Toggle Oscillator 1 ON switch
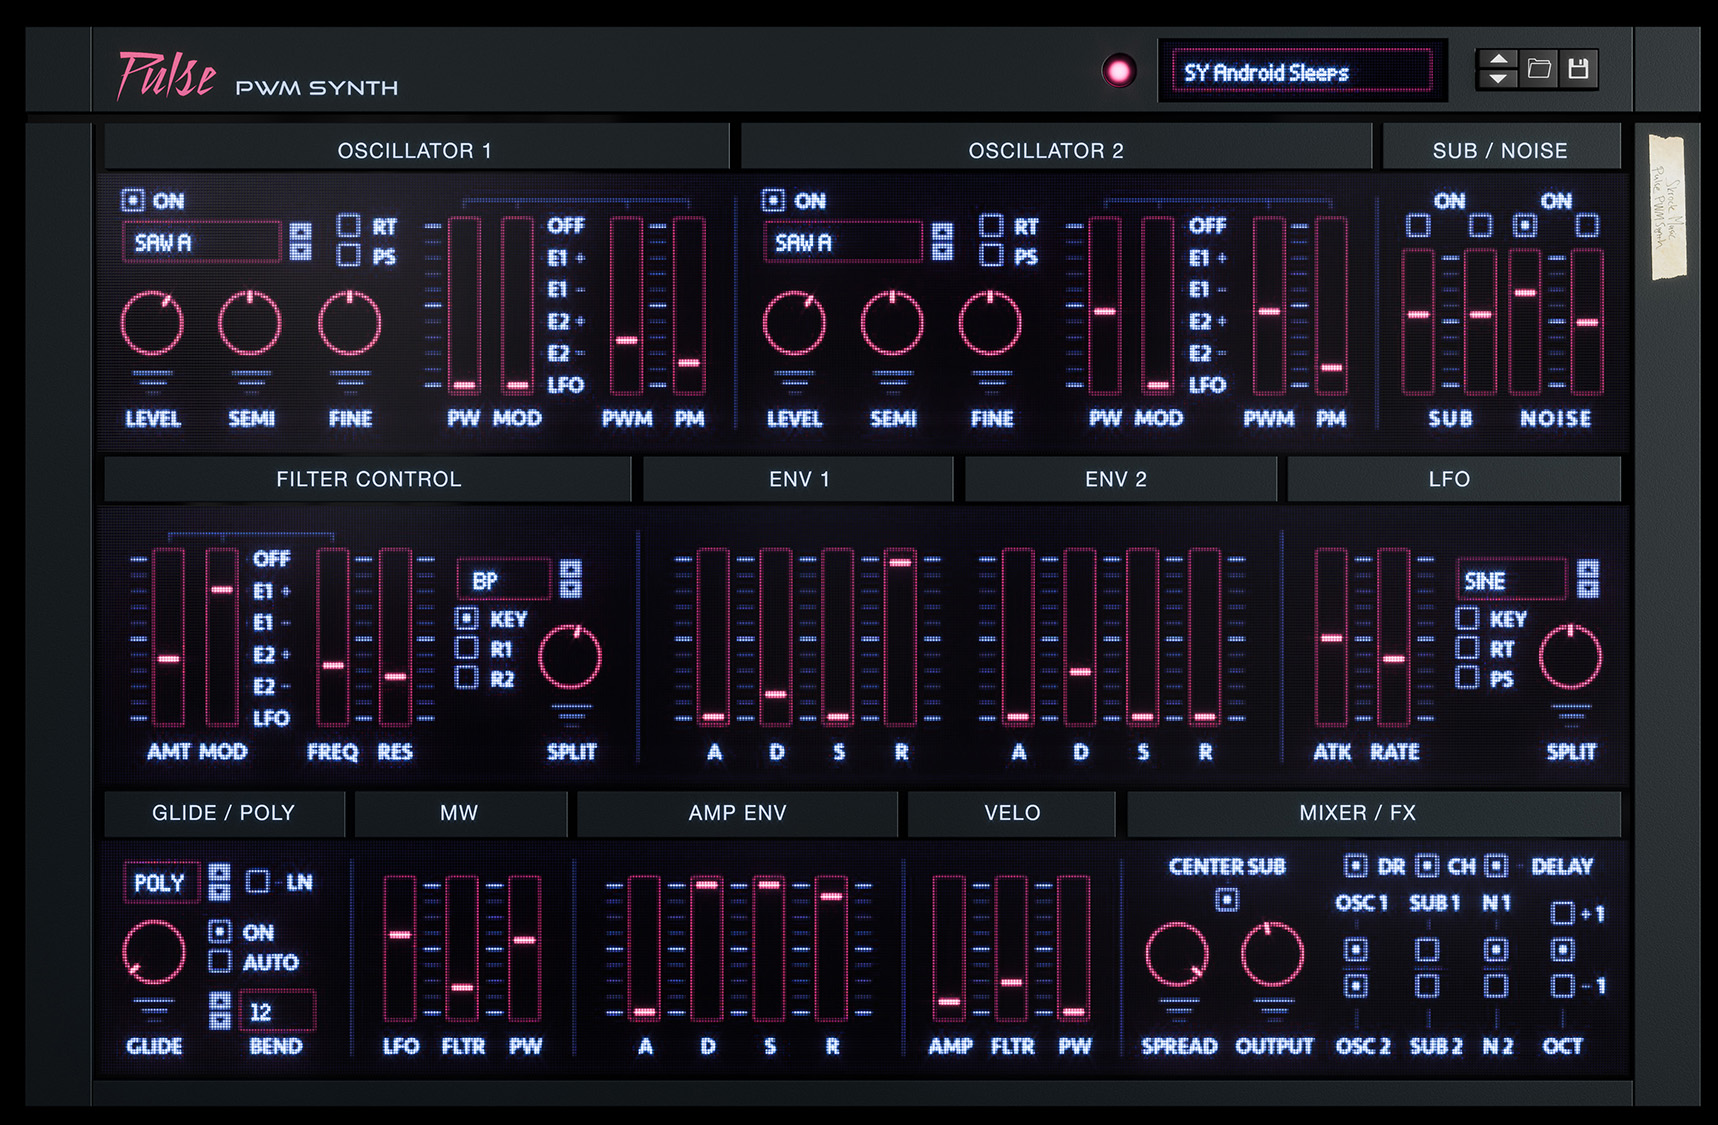The height and width of the screenshot is (1125, 1718). pos(133,200)
